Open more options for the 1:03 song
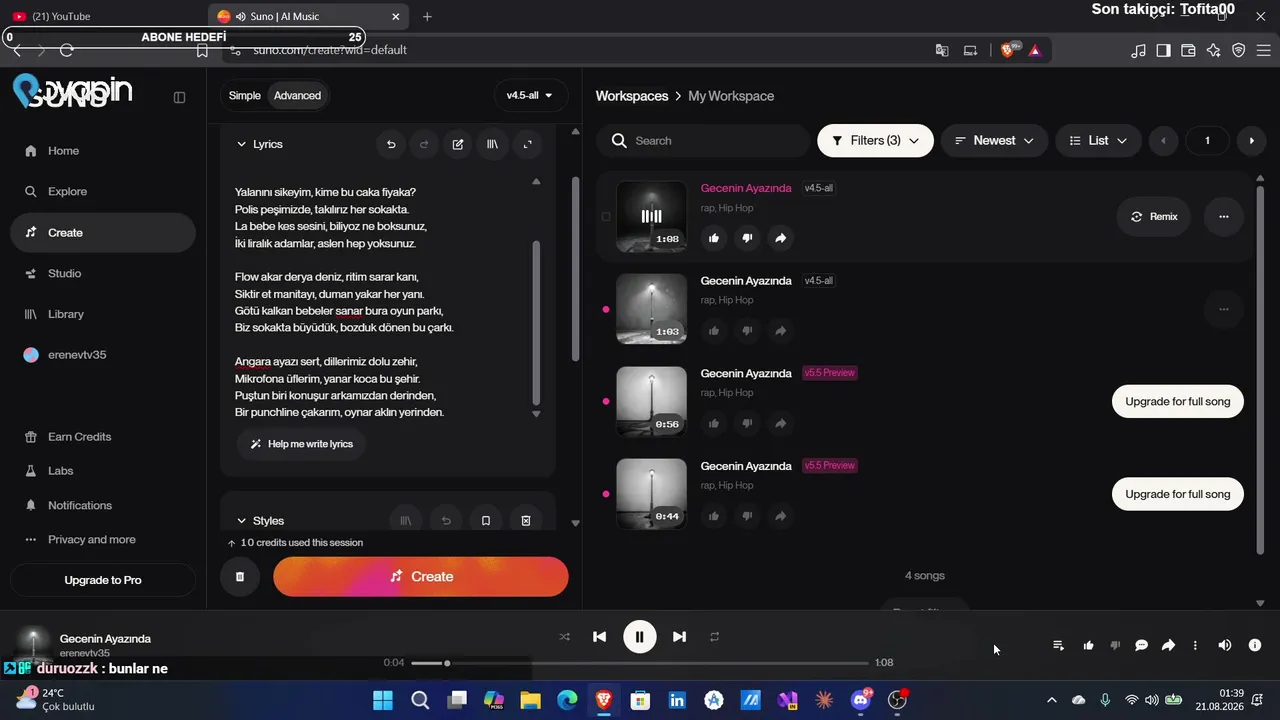 click(1223, 309)
